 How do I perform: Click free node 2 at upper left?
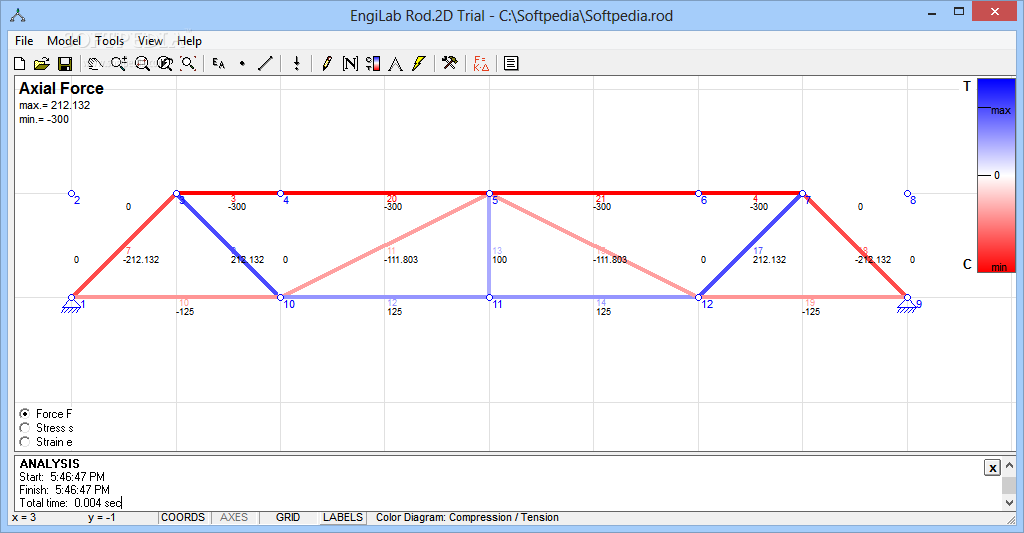coord(72,193)
